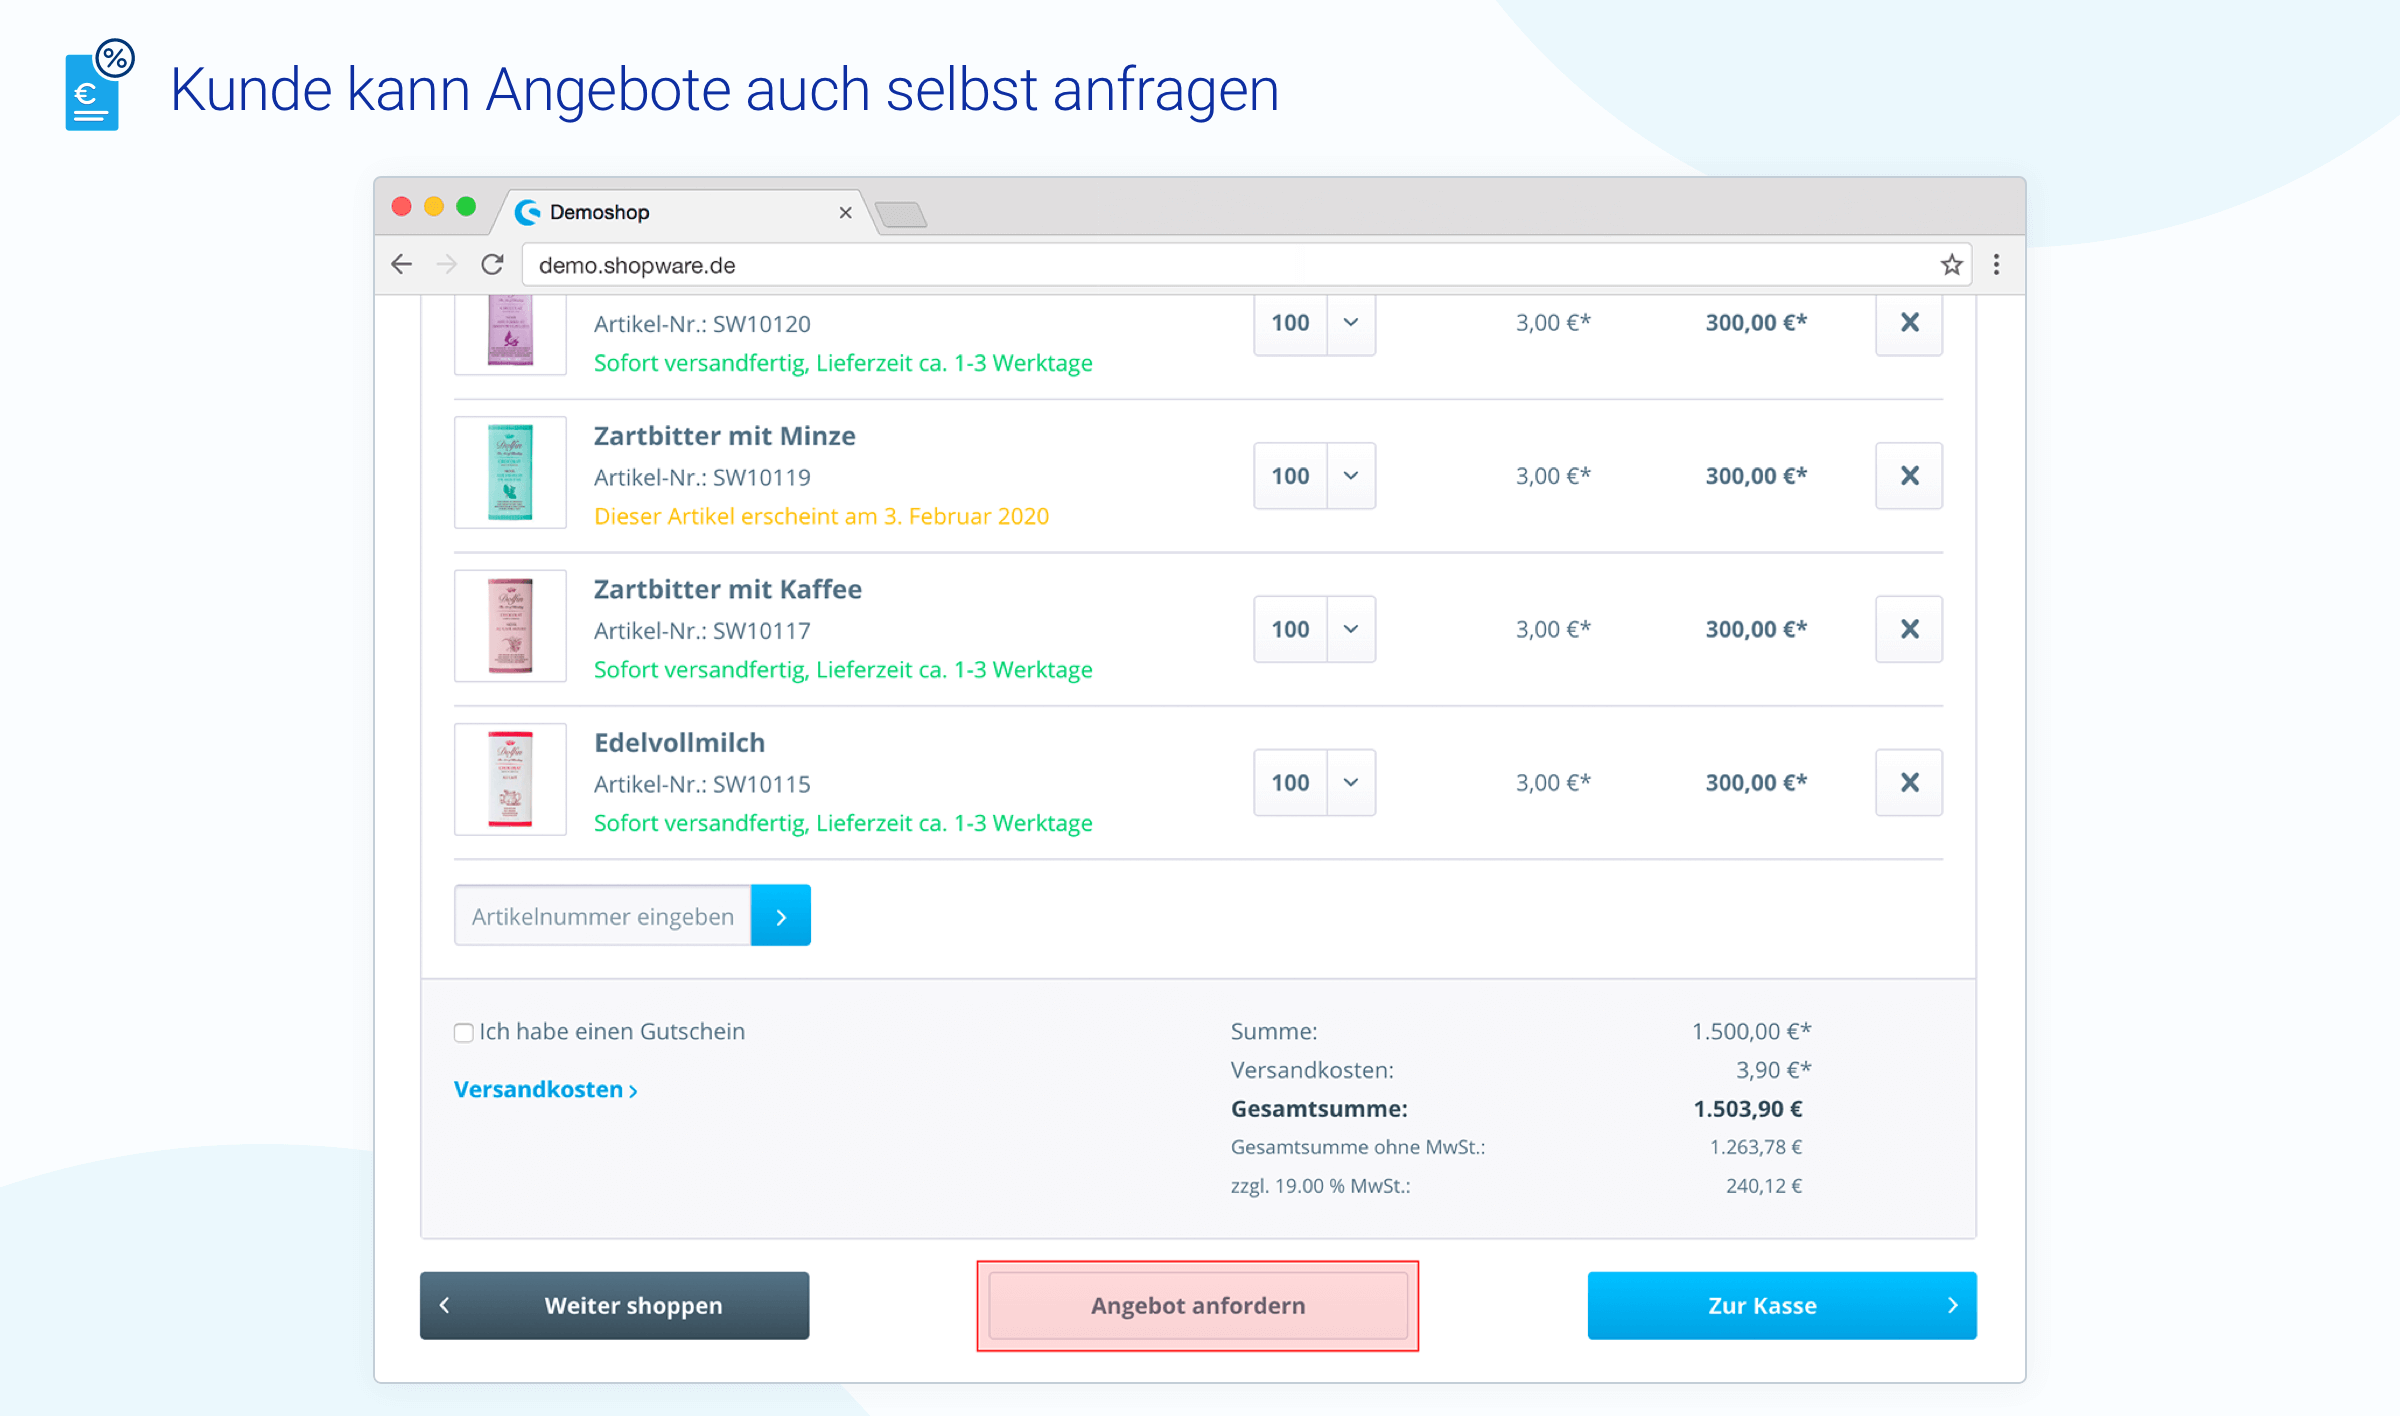
Task: Open quantity dropdown for SW10120
Action: [x=1351, y=323]
